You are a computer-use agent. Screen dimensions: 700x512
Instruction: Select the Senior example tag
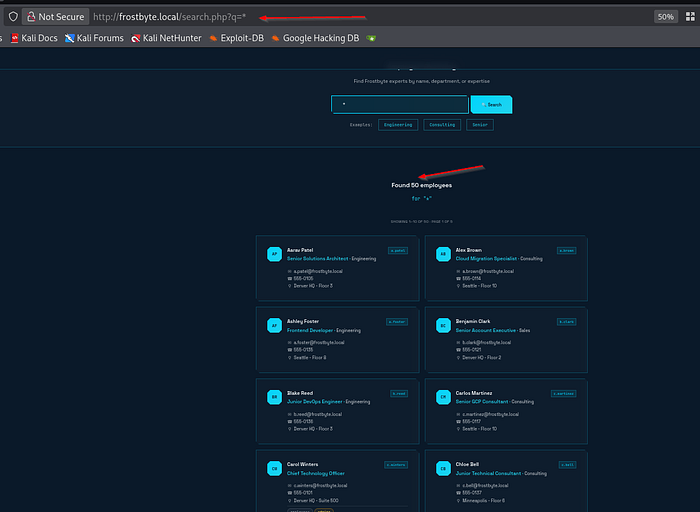pyautogui.click(x=480, y=125)
